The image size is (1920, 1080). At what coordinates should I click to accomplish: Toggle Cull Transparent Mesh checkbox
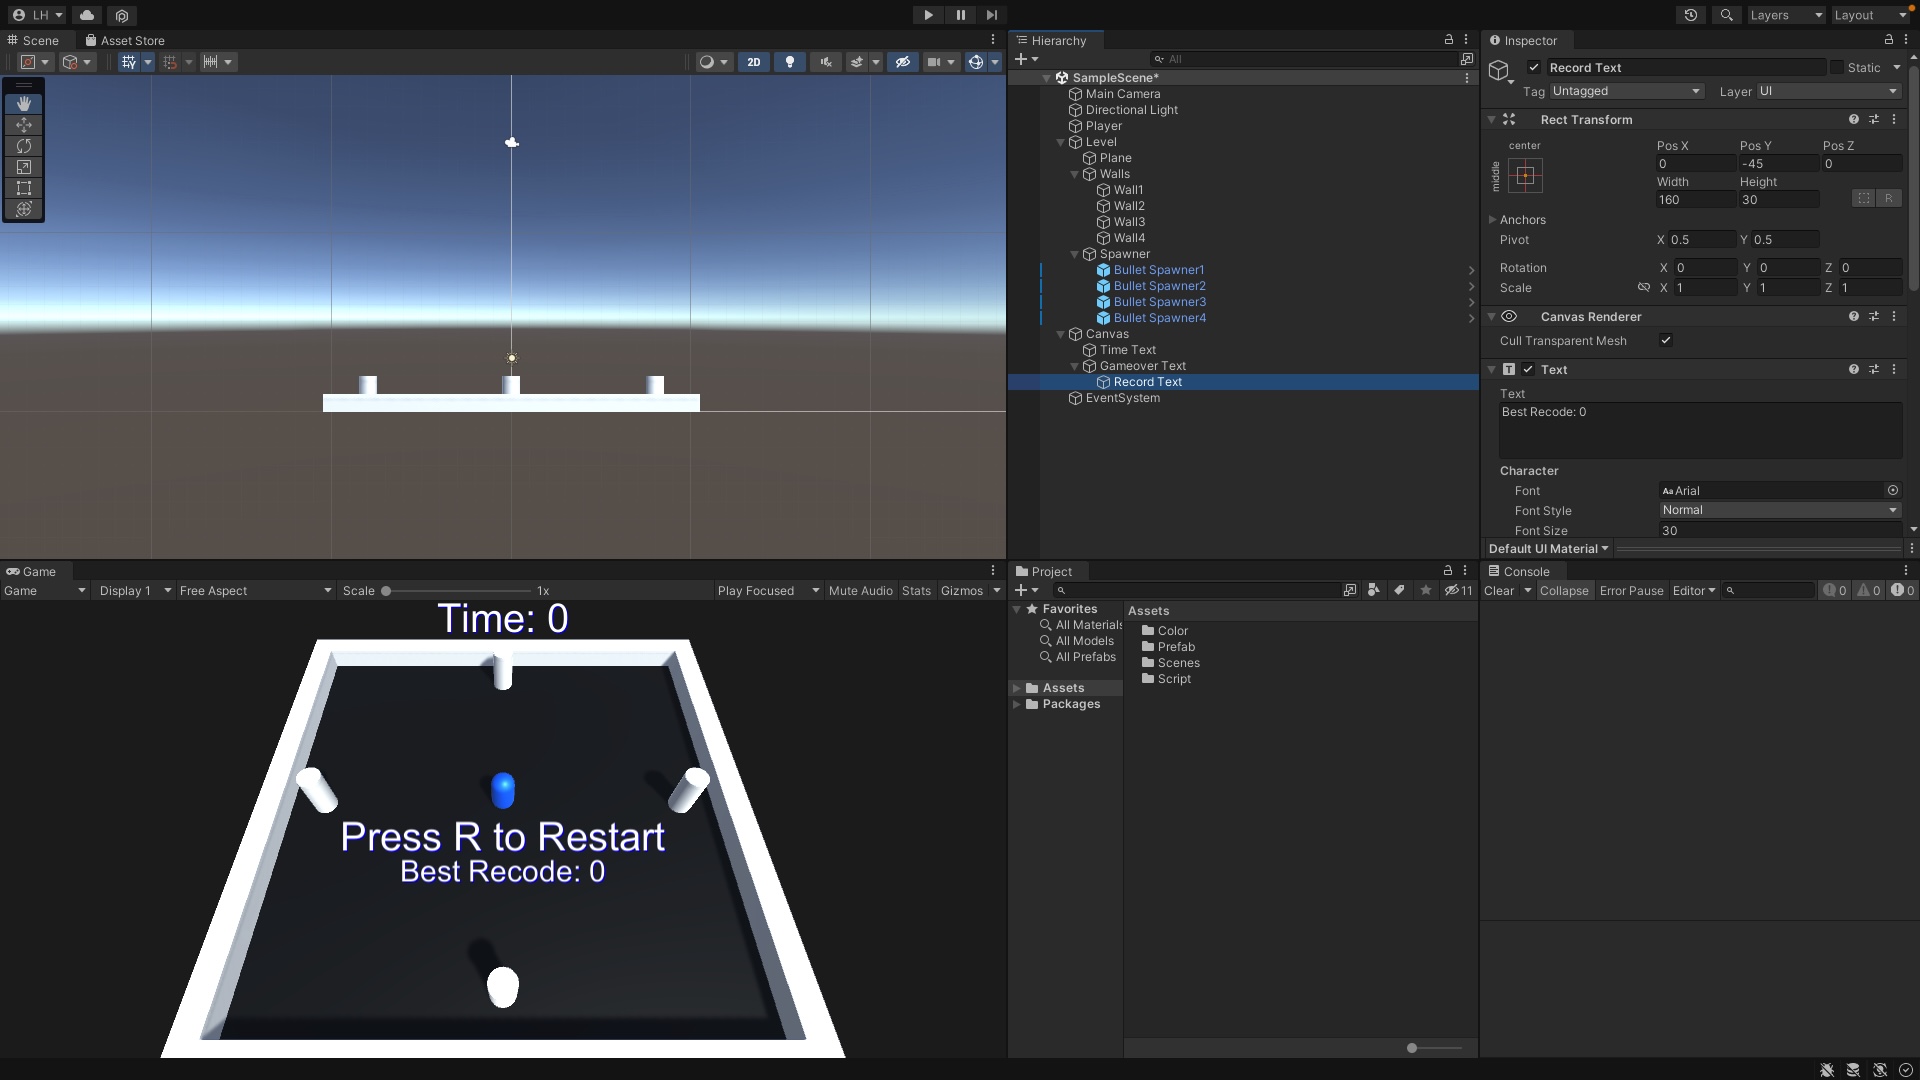1666,340
